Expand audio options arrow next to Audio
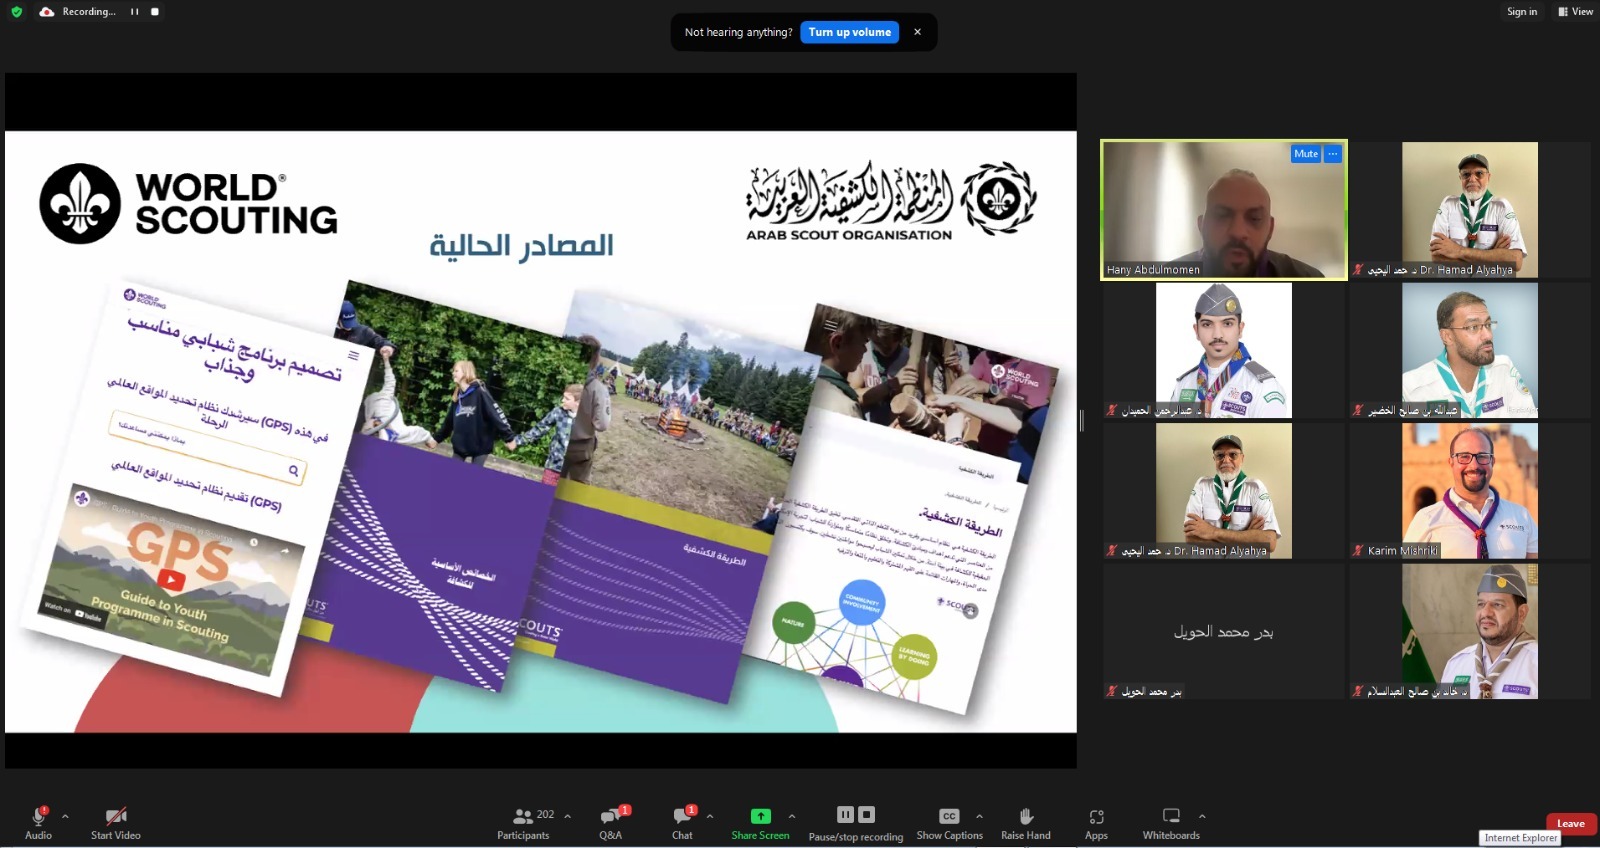 coord(65,816)
